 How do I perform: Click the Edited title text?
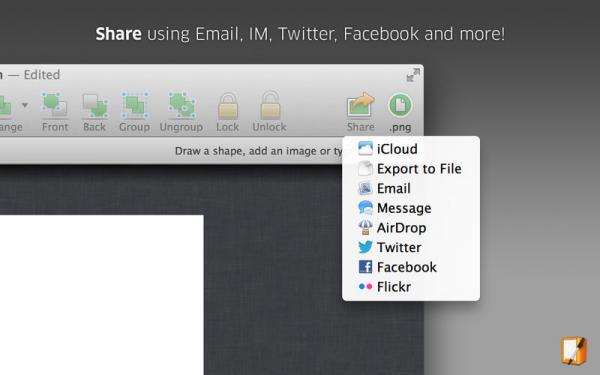tap(42, 75)
